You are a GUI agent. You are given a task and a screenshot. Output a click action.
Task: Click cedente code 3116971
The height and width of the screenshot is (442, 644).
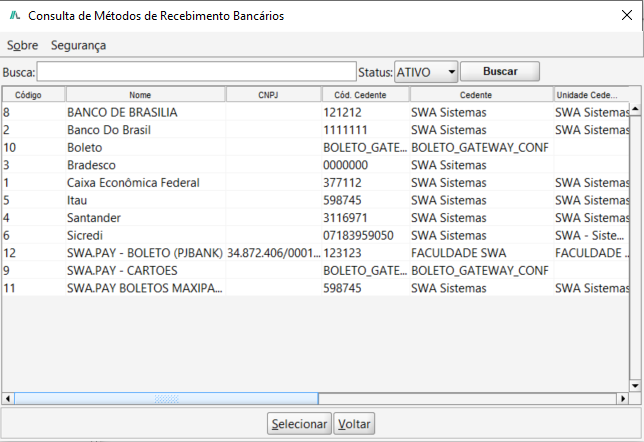pyautogui.click(x=345, y=218)
